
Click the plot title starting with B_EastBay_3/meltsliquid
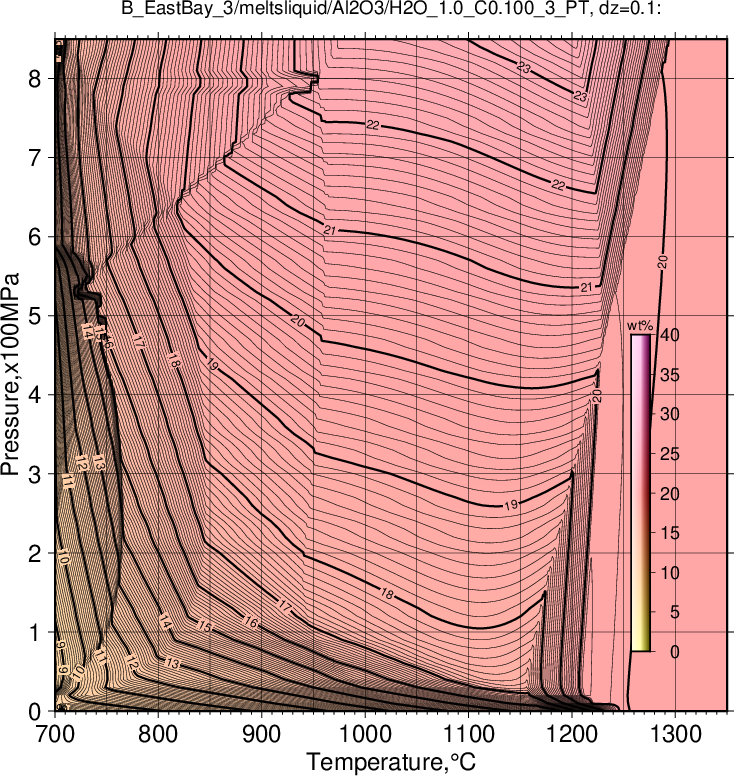(x=391, y=9)
